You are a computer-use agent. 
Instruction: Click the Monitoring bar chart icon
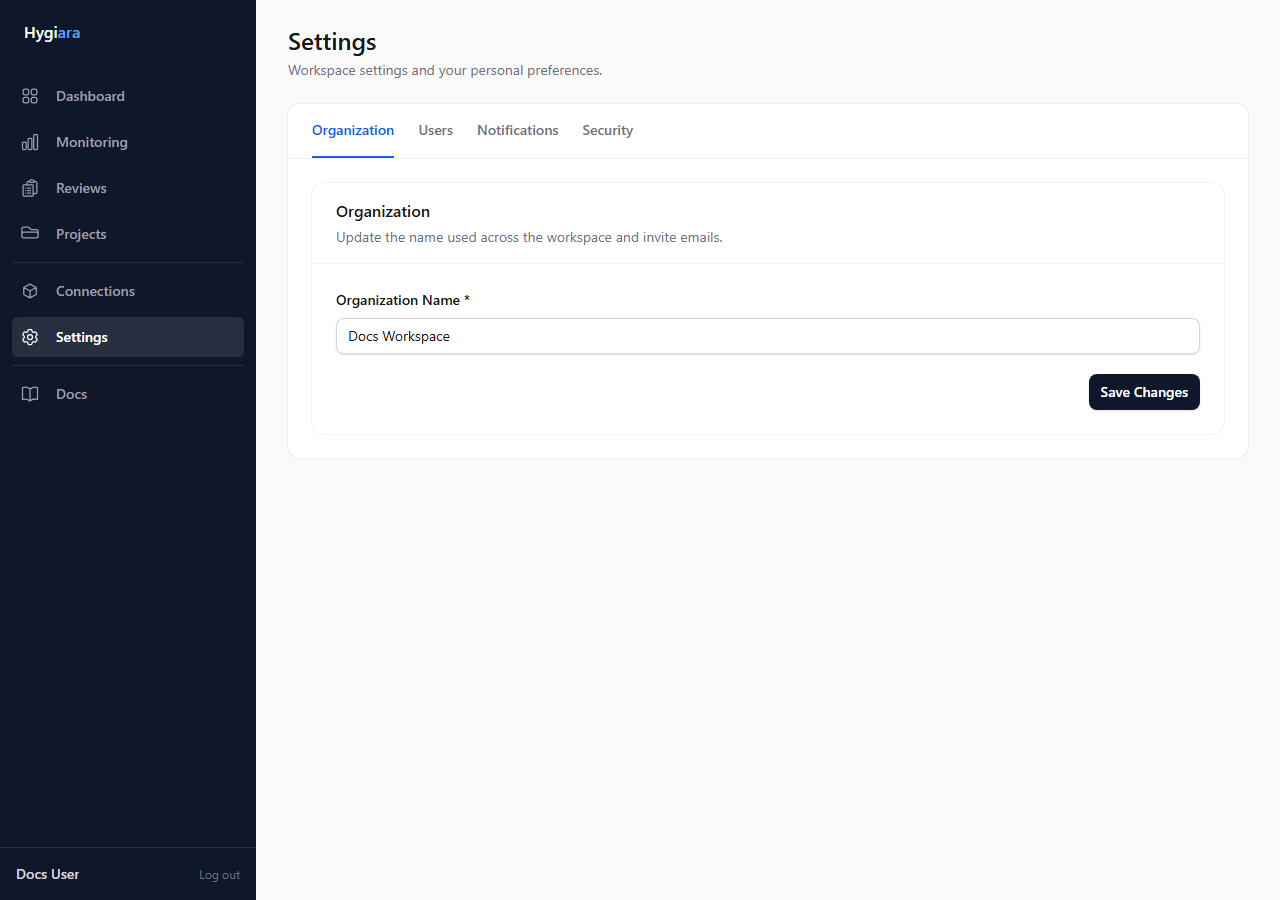tap(30, 142)
